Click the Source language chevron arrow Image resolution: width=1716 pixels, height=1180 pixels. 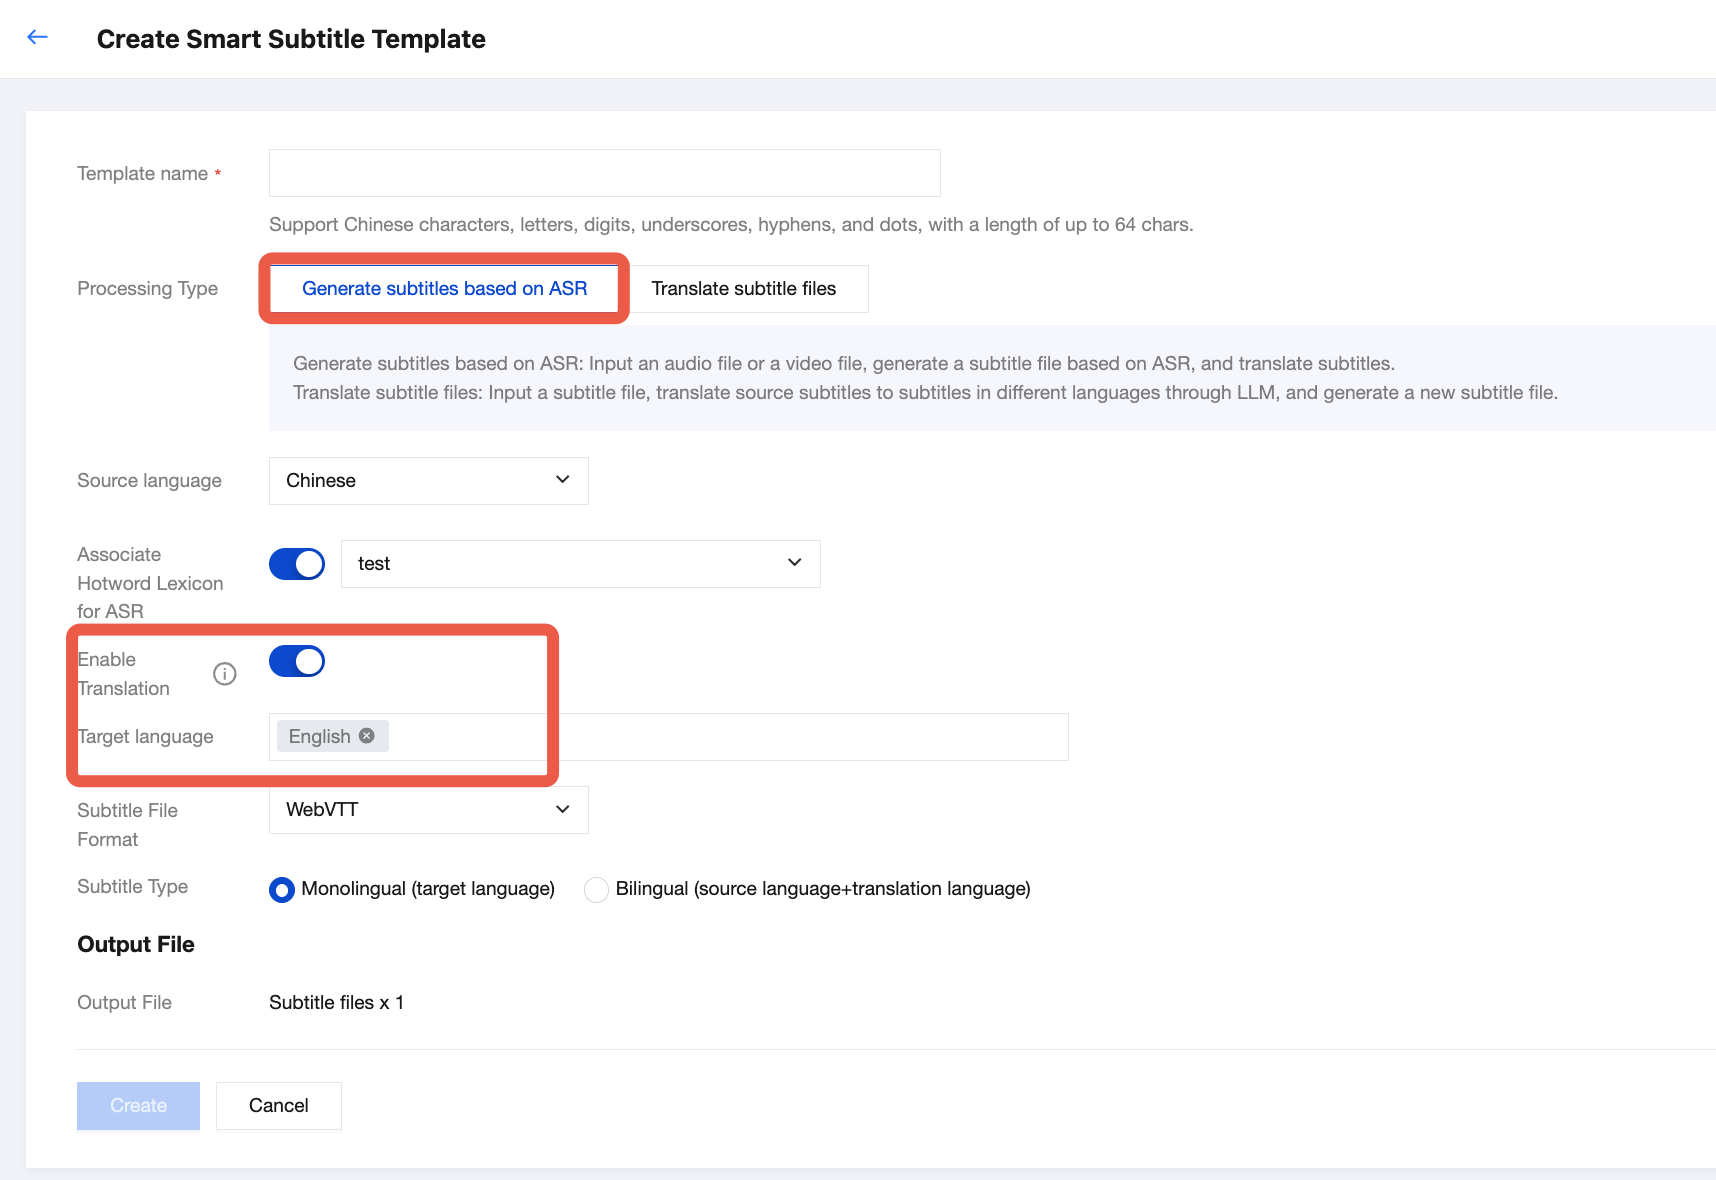point(563,480)
